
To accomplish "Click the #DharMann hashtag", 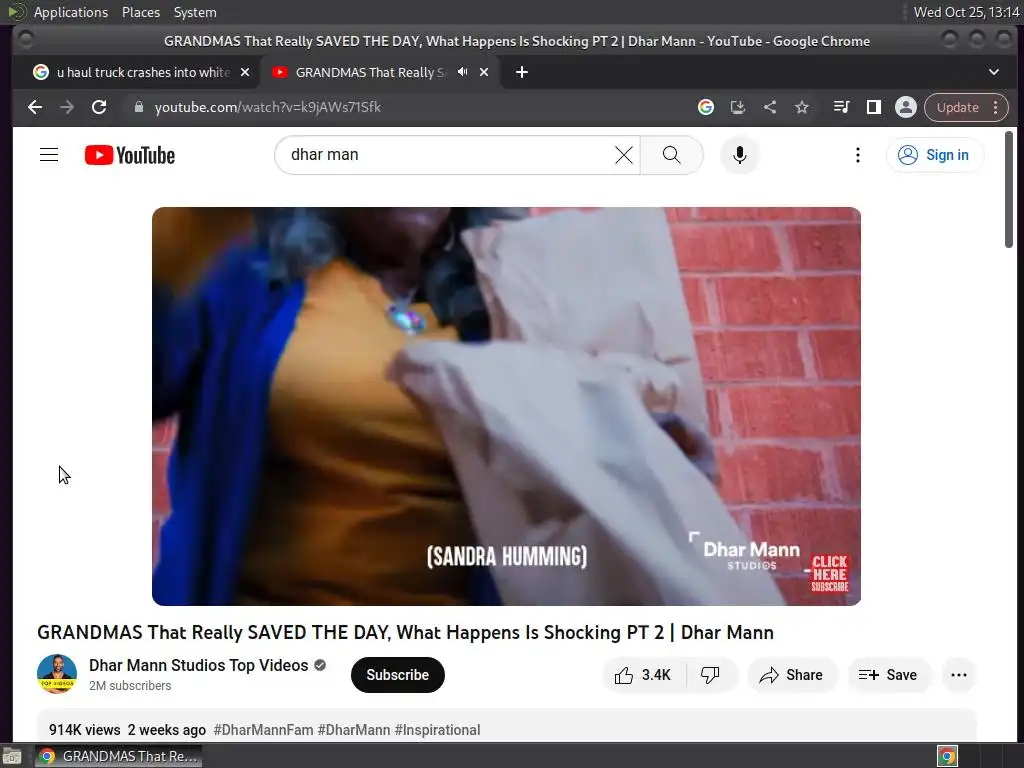I will pyautogui.click(x=353, y=729).
